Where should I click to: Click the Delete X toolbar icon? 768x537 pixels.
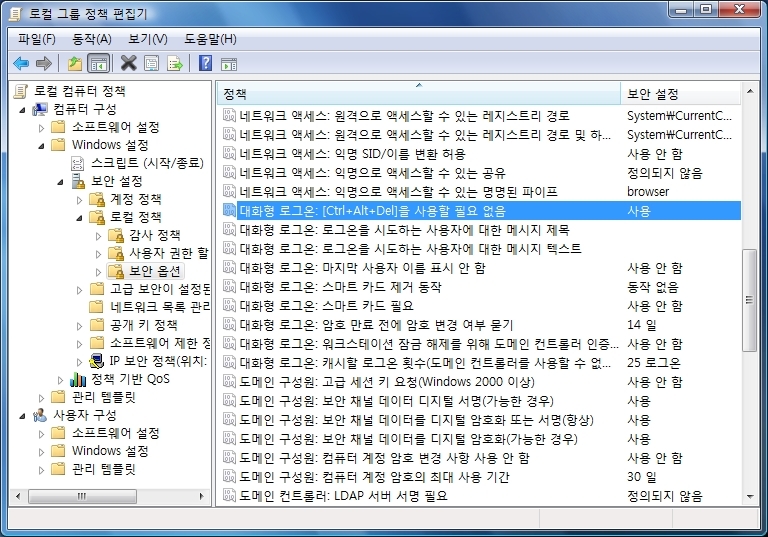pos(128,63)
